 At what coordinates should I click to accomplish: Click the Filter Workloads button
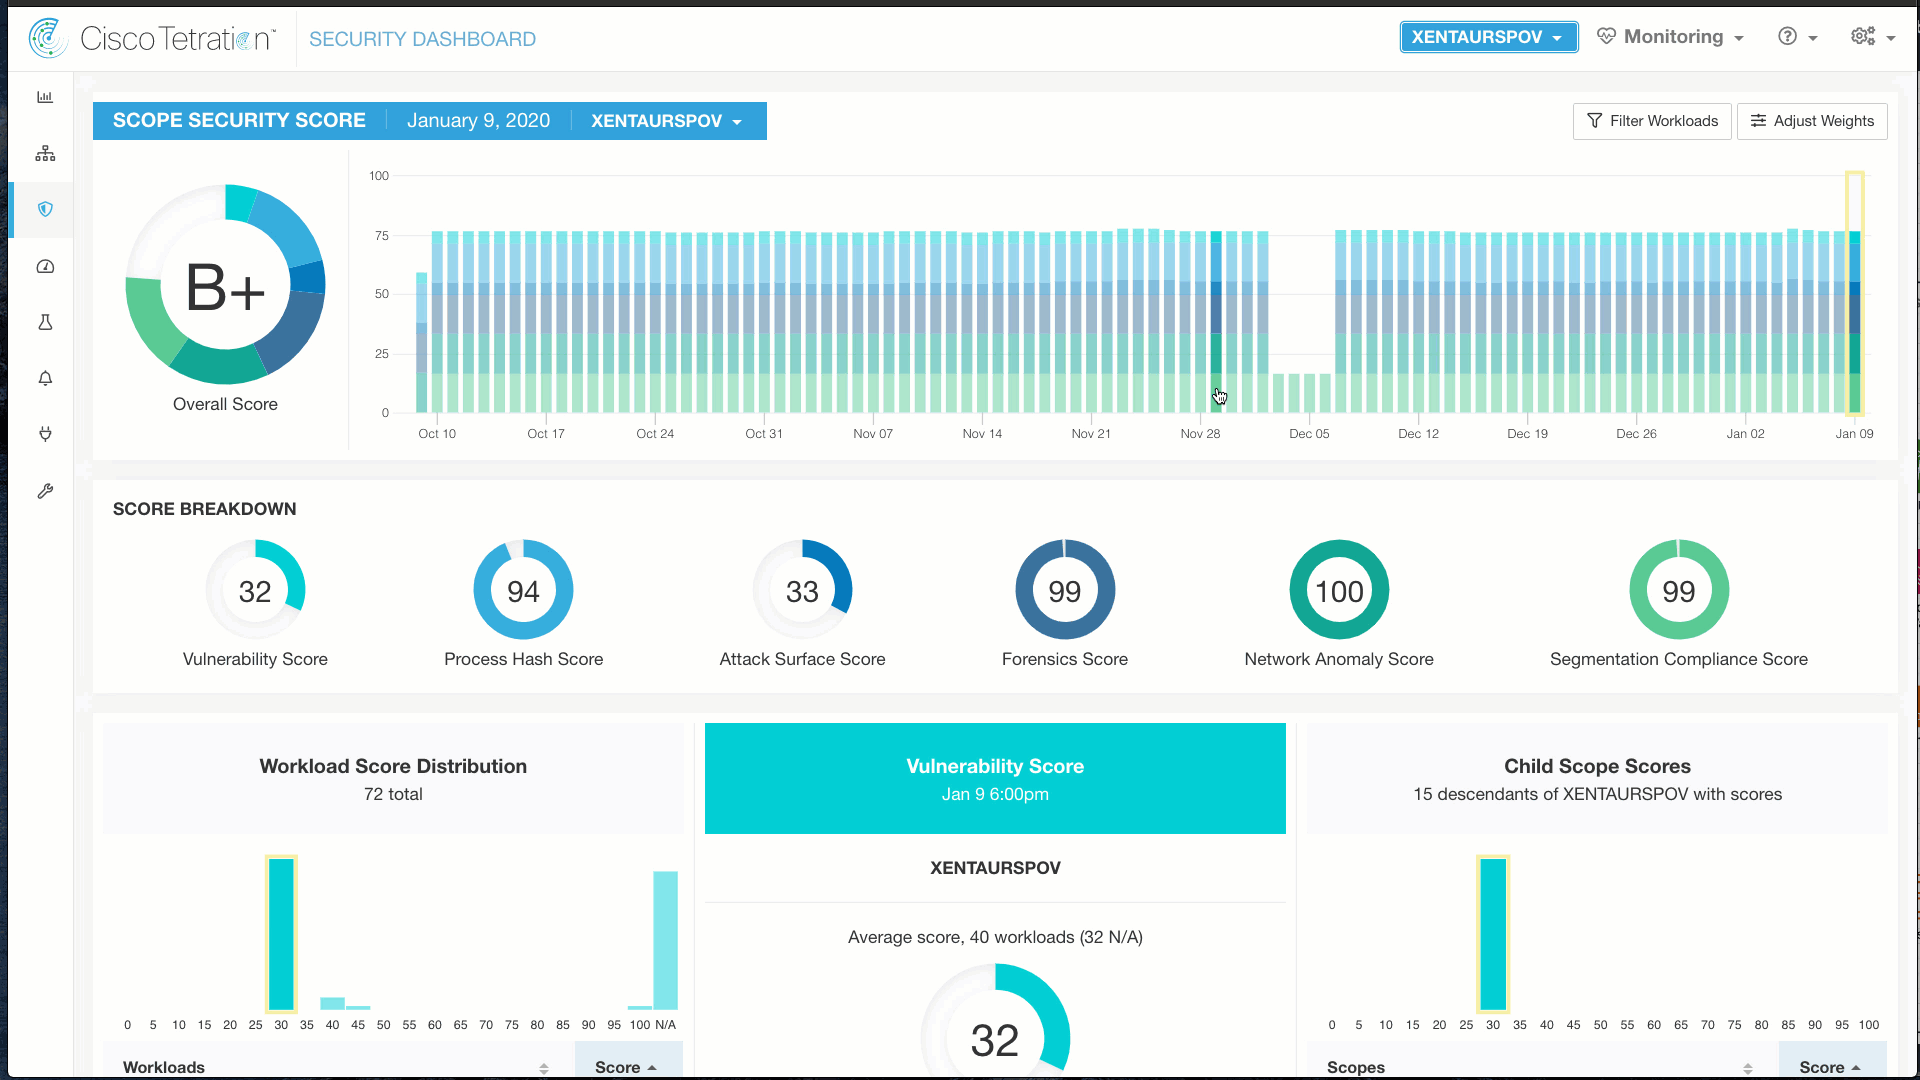click(1651, 121)
